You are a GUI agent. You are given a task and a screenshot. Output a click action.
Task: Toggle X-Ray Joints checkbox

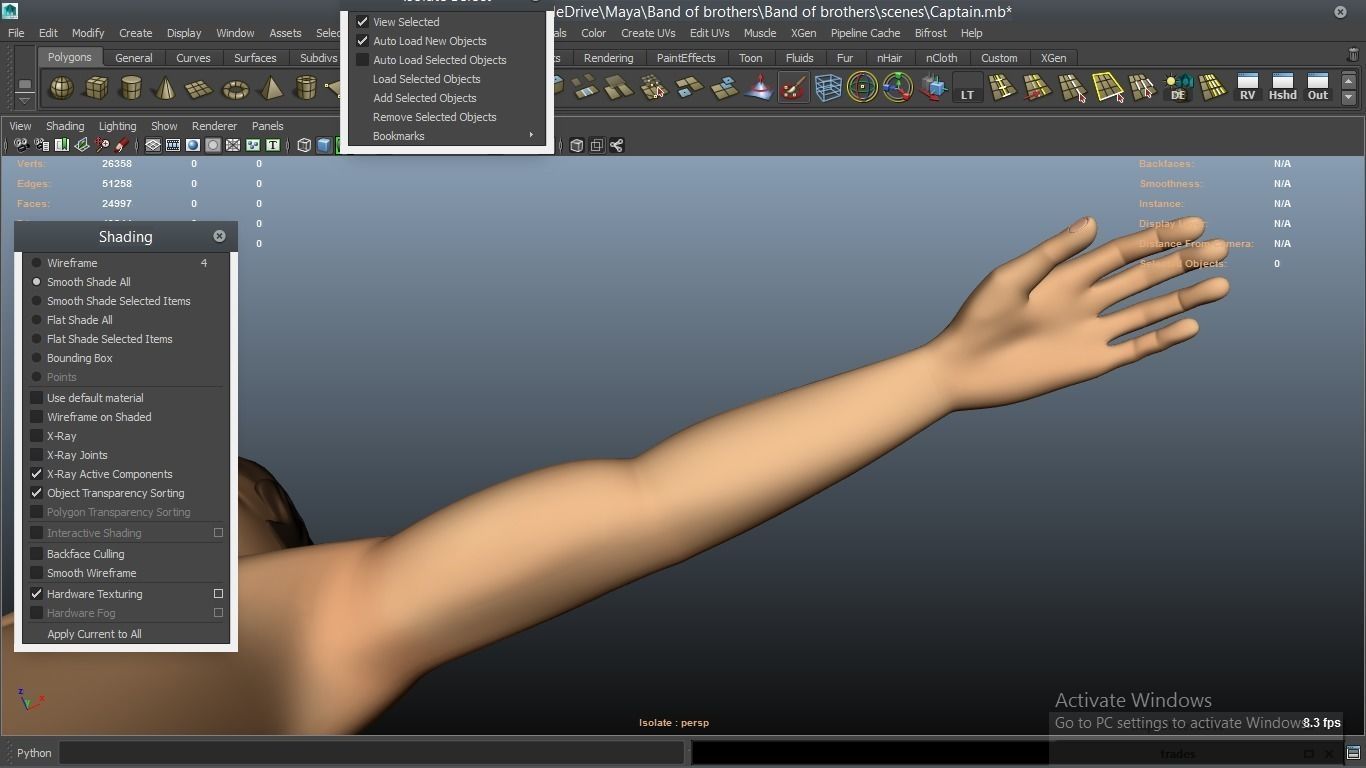click(37, 455)
